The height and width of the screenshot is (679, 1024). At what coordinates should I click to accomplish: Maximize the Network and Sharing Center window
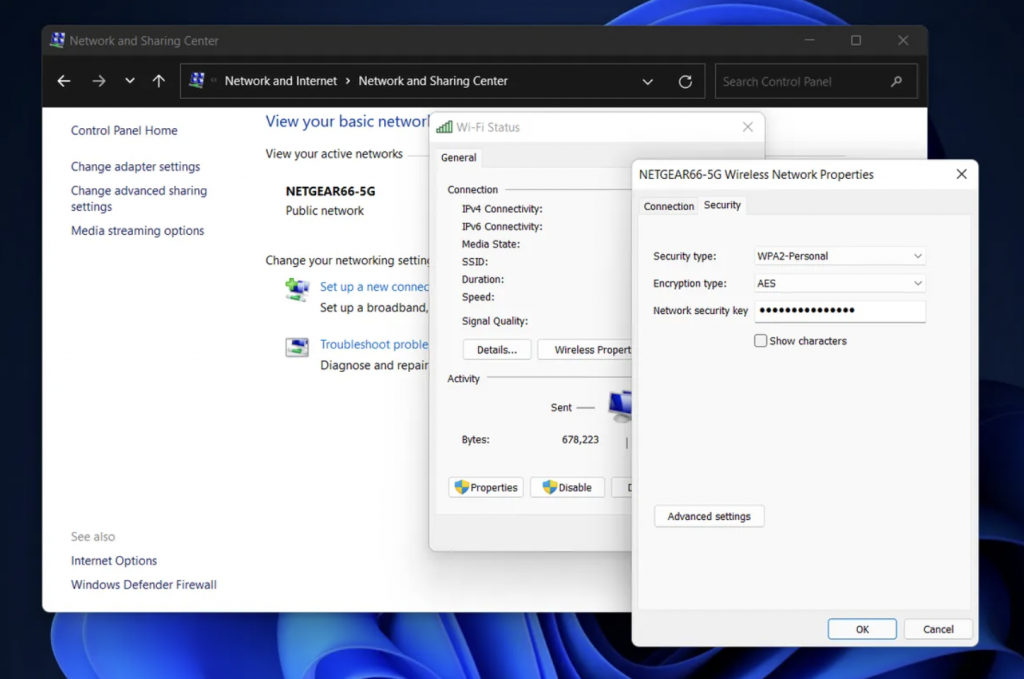click(x=856, y=40)
